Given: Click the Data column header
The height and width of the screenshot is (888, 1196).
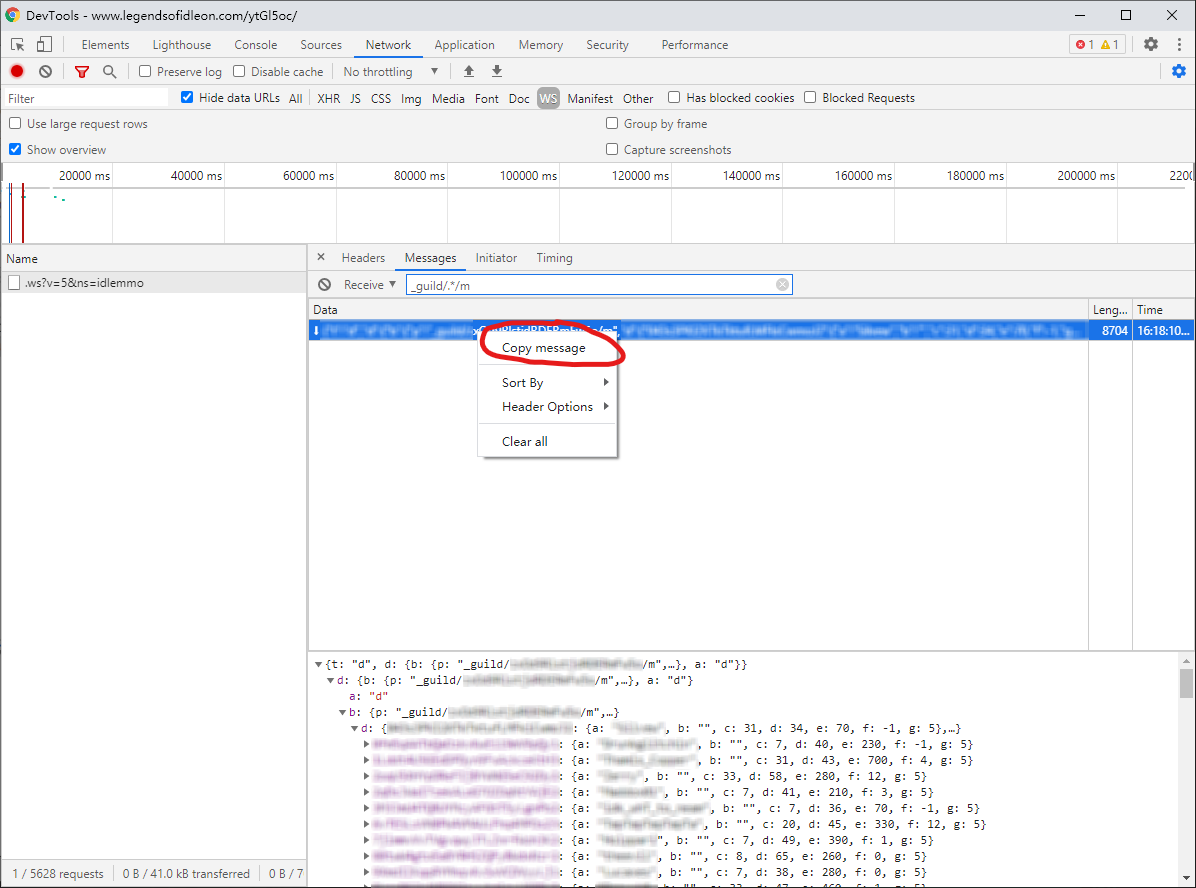Looking at the screenshot, I should 698,310.
